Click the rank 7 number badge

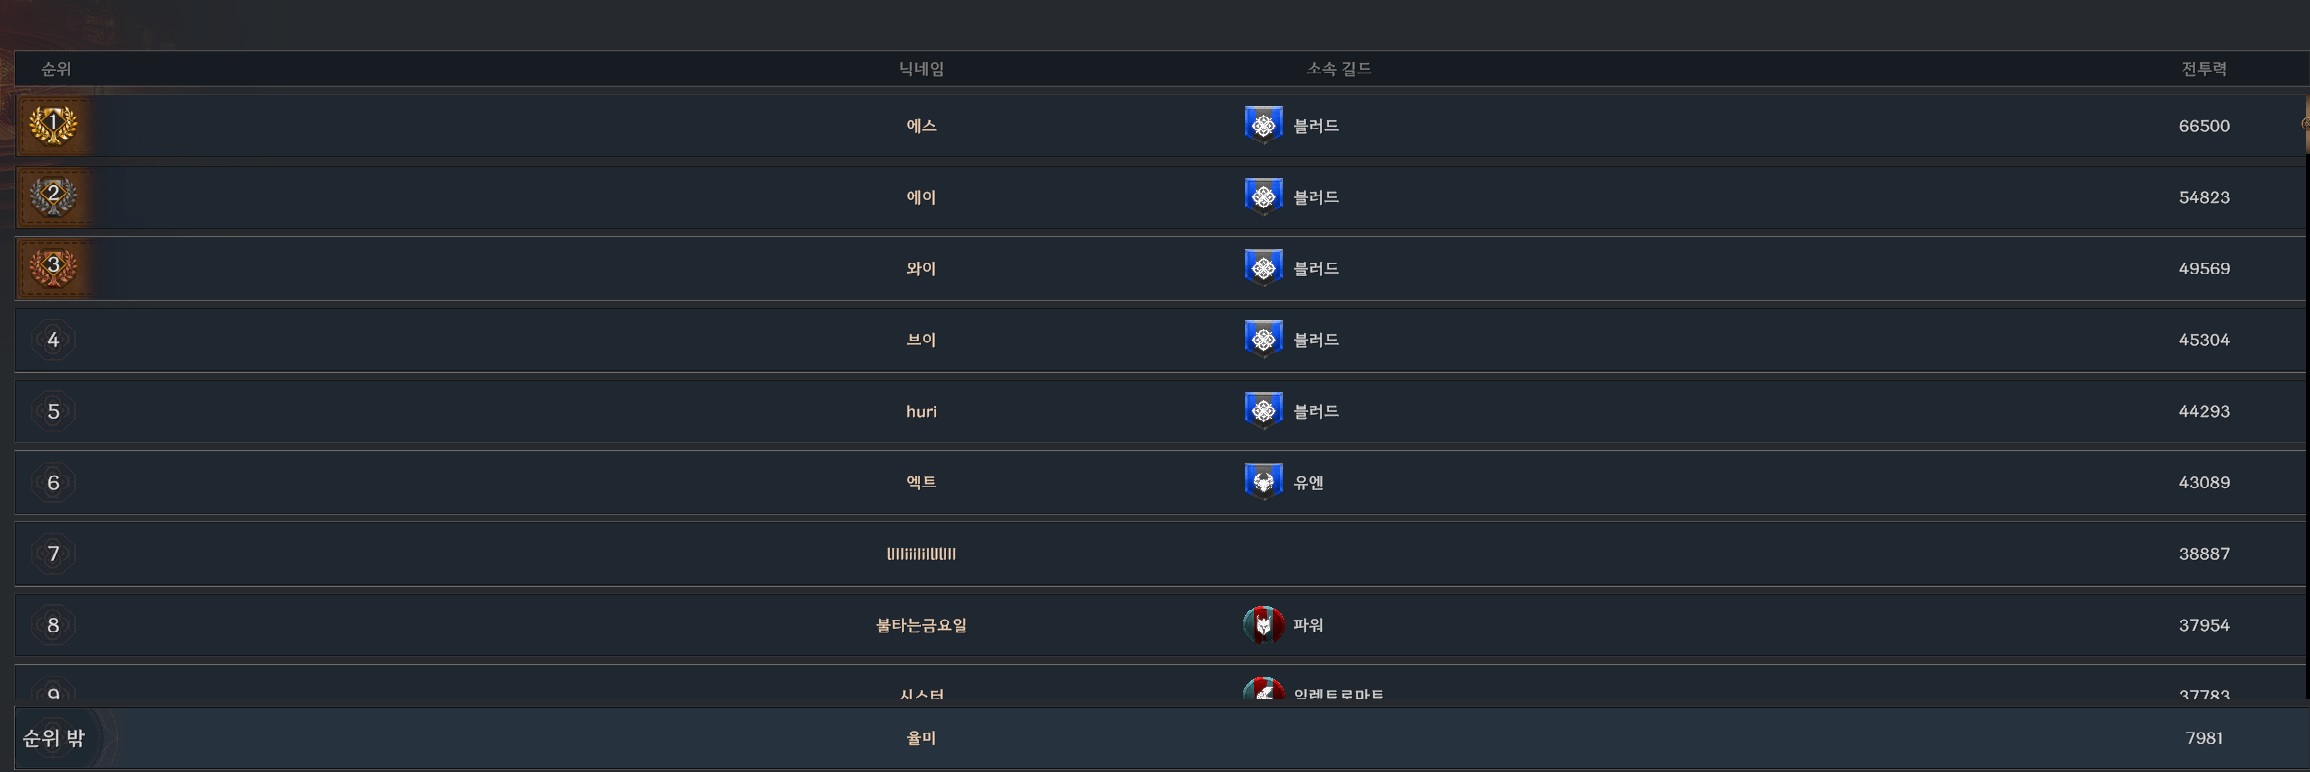point(53,554)
